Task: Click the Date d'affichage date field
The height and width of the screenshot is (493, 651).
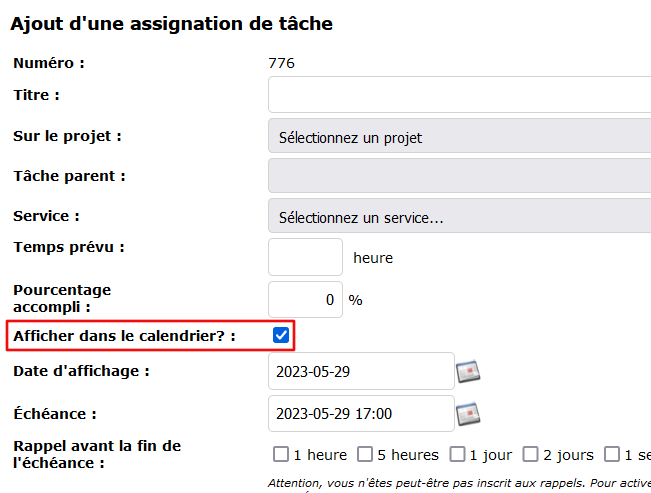Action: (361, 372)
